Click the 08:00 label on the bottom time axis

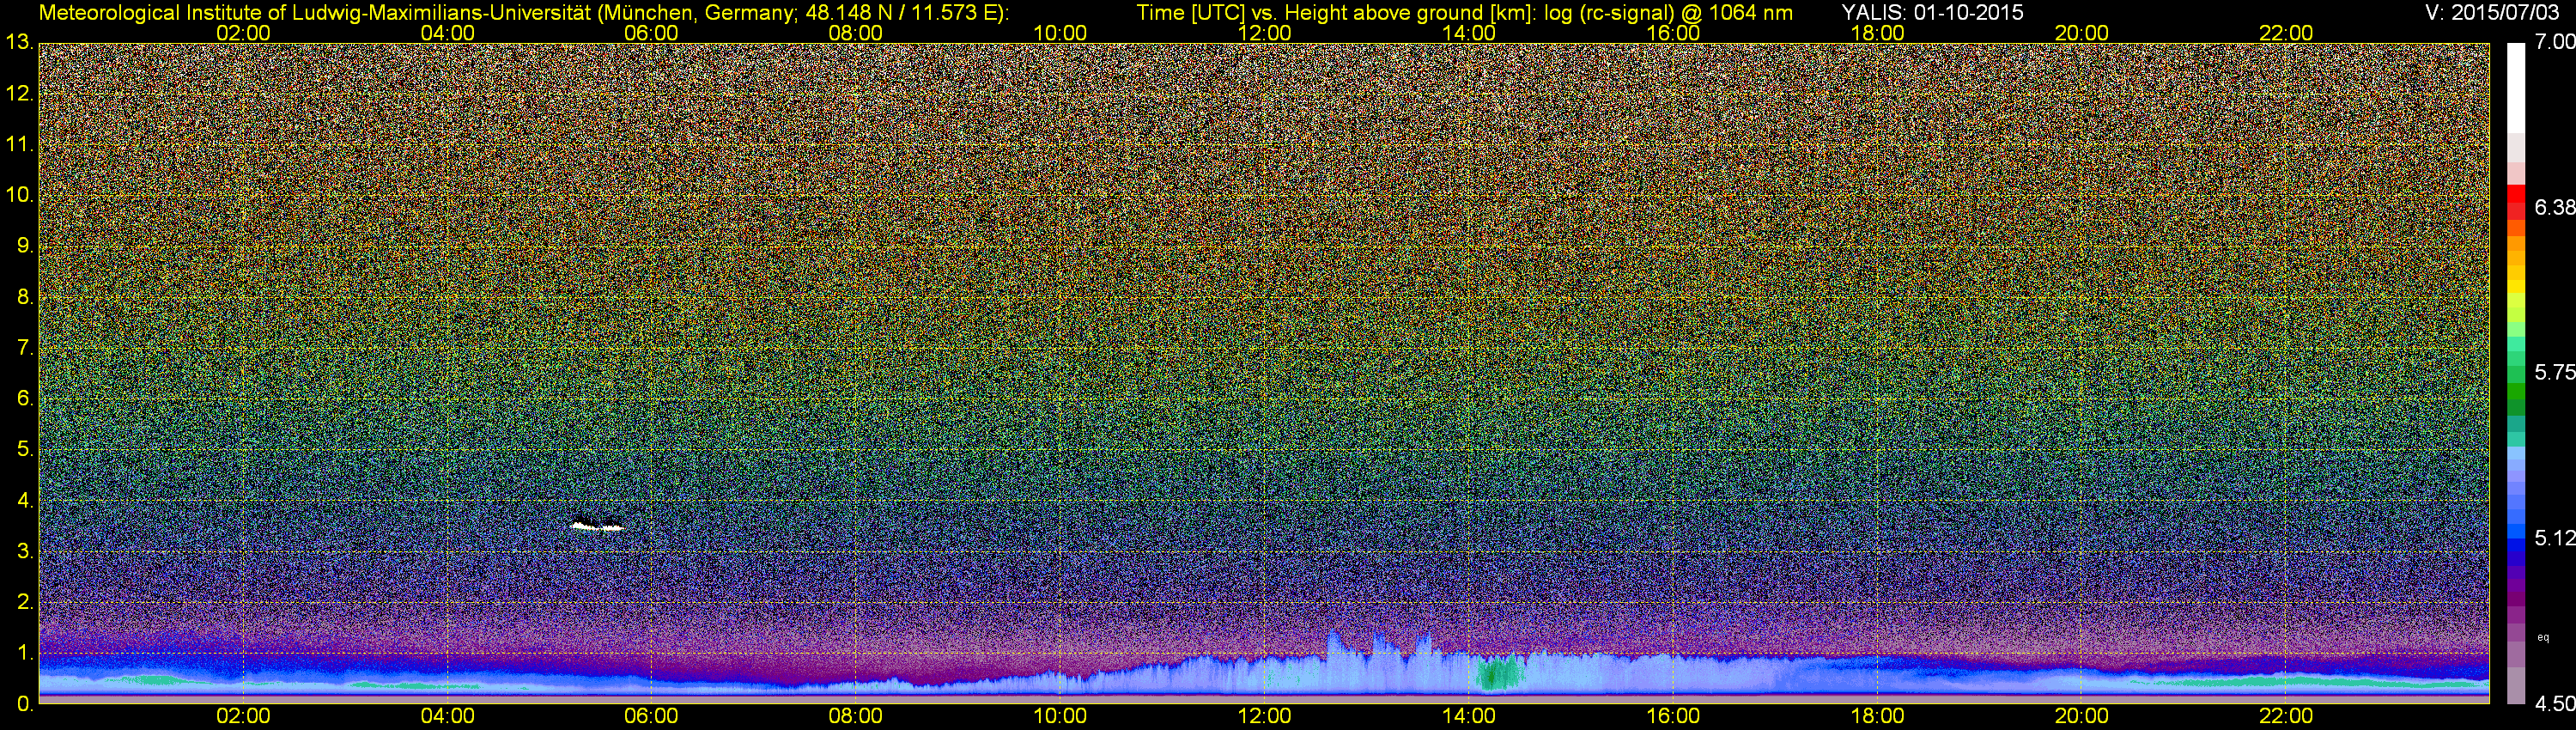point(856,717)
